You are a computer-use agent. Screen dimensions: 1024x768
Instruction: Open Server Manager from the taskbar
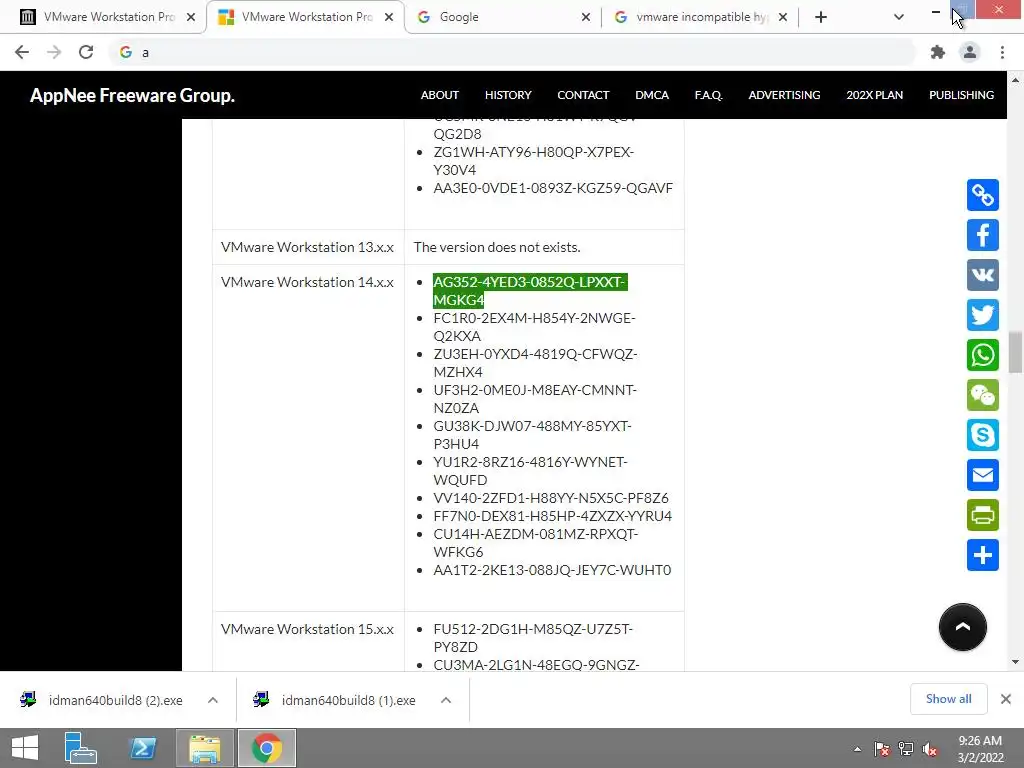[80, 748]
